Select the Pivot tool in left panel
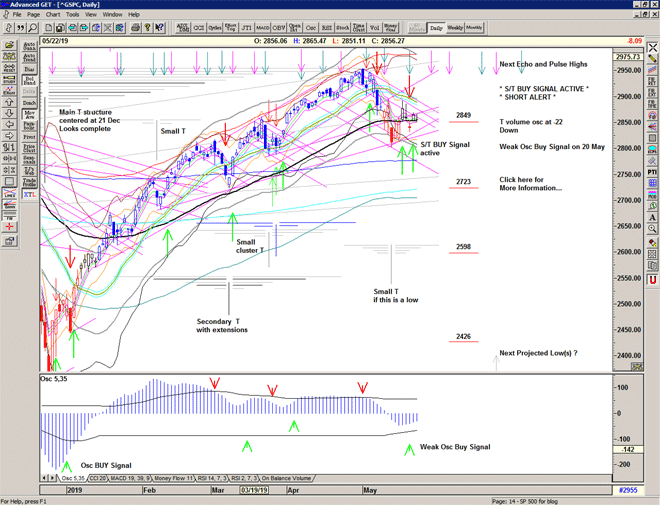The image size is (660, 505). pyautogui.click(x=29, y=139)
